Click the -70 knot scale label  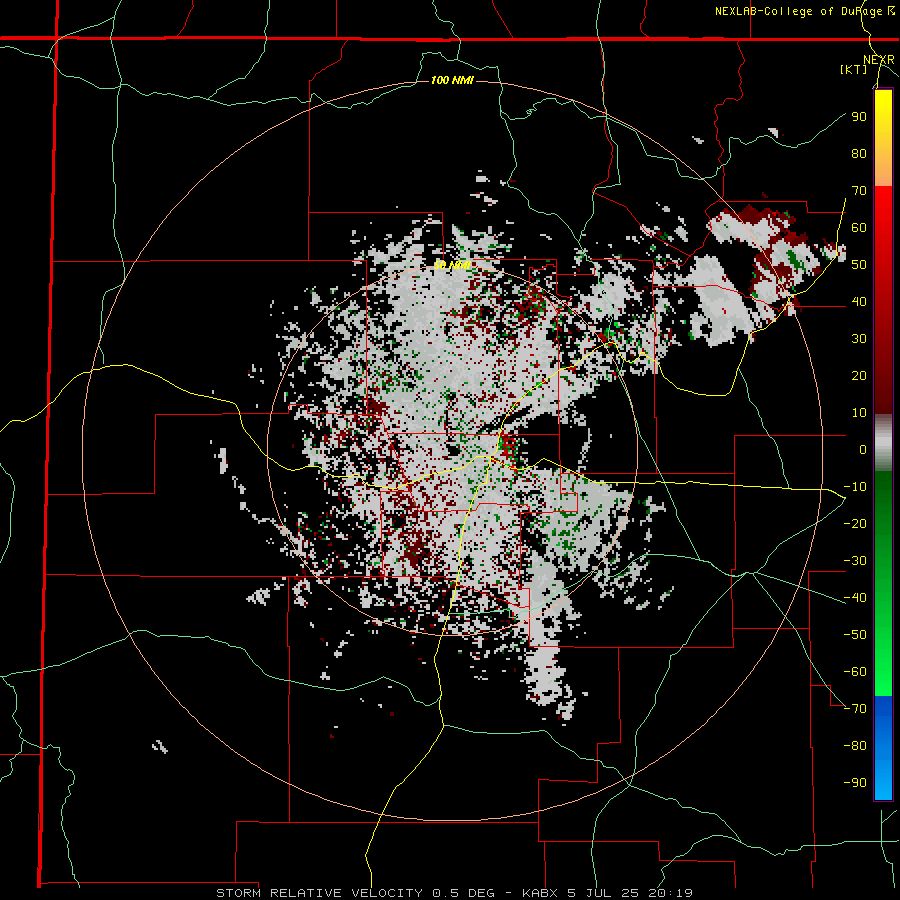(x=855, y=709)
